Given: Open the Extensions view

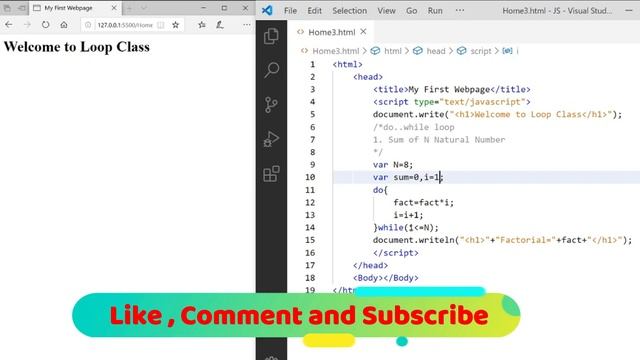Looking at the screenshot, I should click(x=271, y=174).
